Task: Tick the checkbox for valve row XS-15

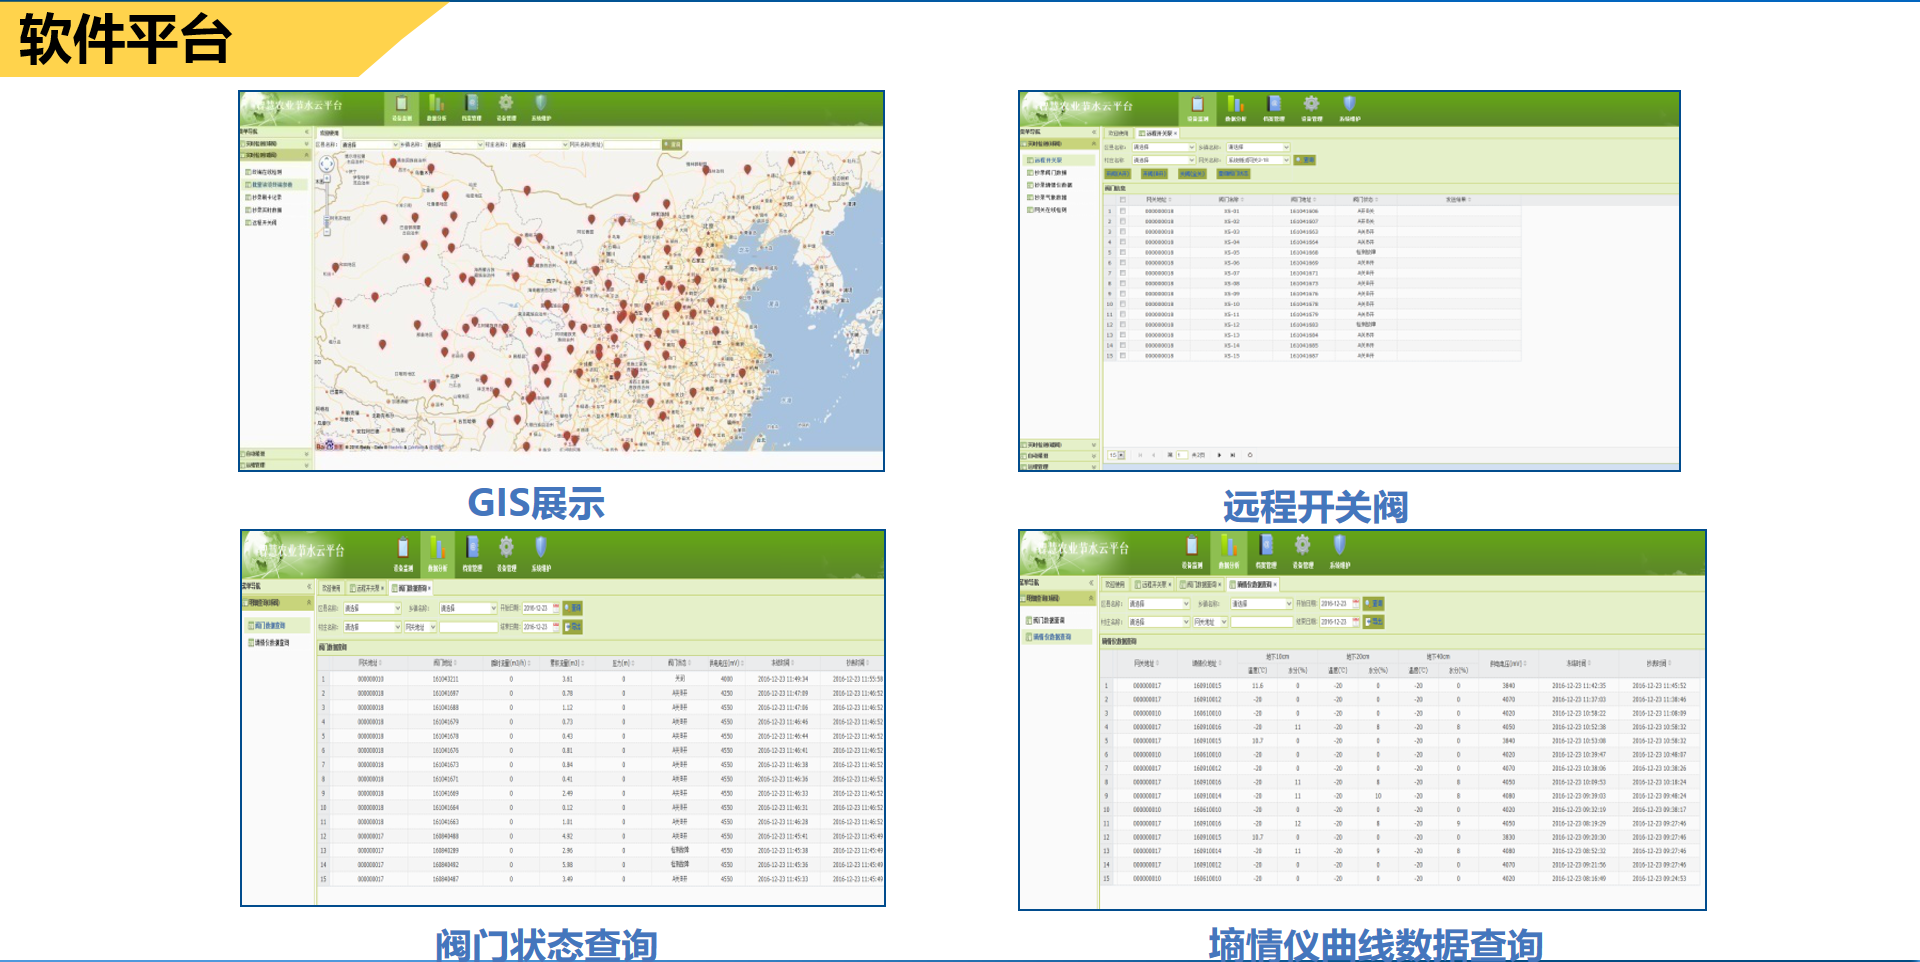Action: [x=1123, y=356]
